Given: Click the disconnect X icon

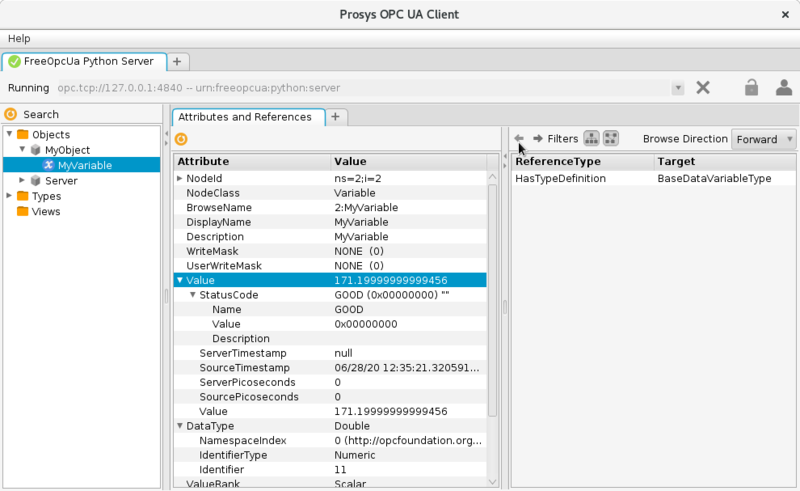Looking at the screenshot, I should click(x=703, y=88).
